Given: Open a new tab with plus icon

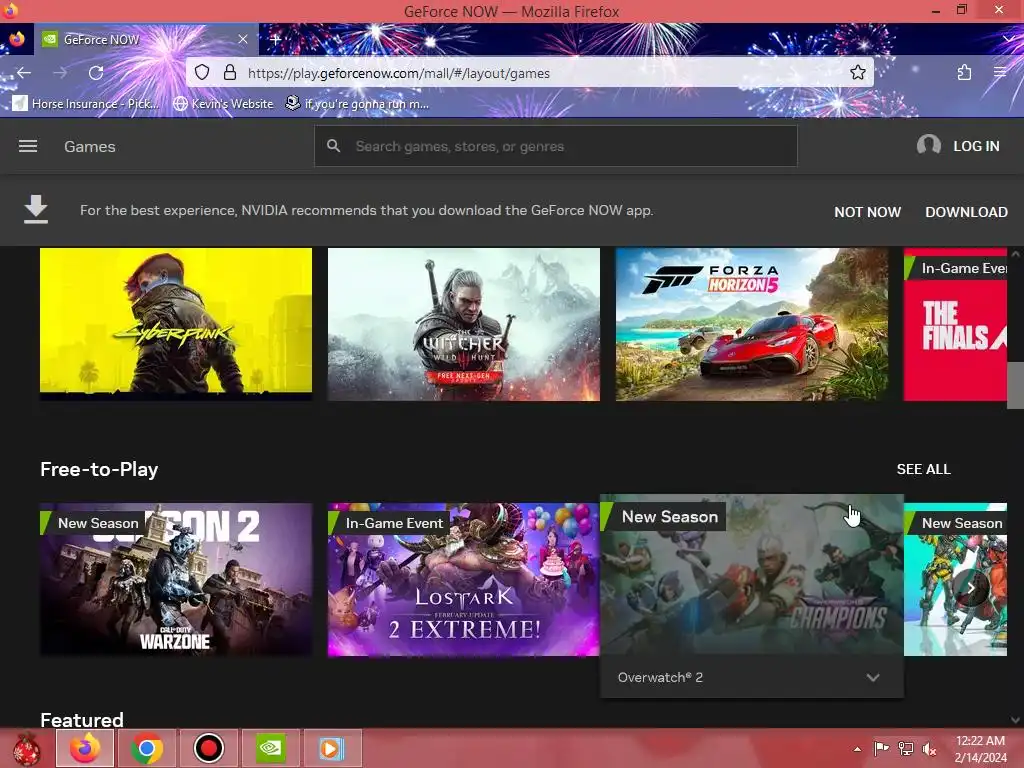Looking at the screenshot, I should (275, 39).
